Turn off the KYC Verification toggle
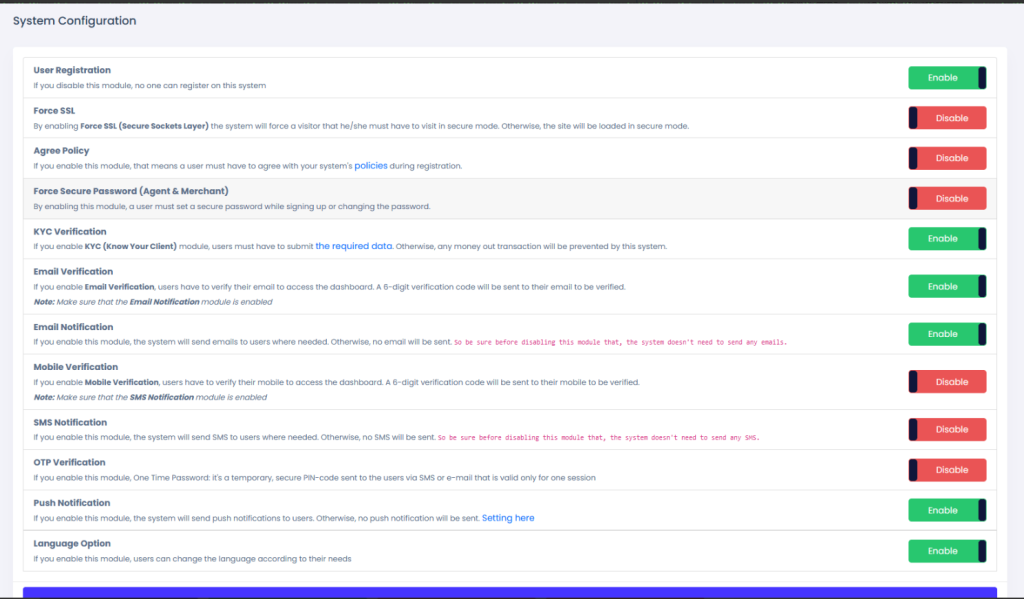1024x599 pixels. pyautogui.click(x=947, y=238)
